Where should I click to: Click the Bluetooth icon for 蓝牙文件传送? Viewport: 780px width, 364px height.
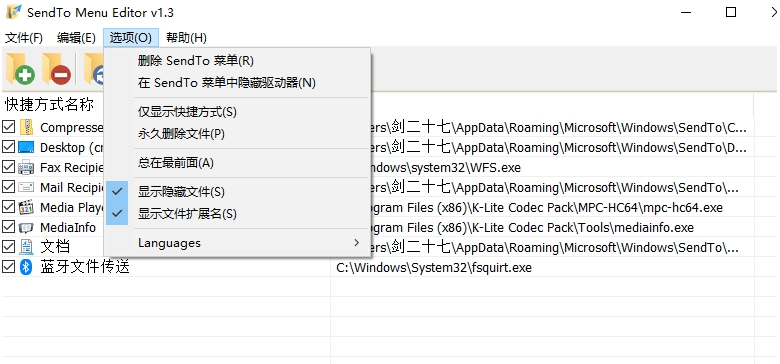(x=26, y=267)
